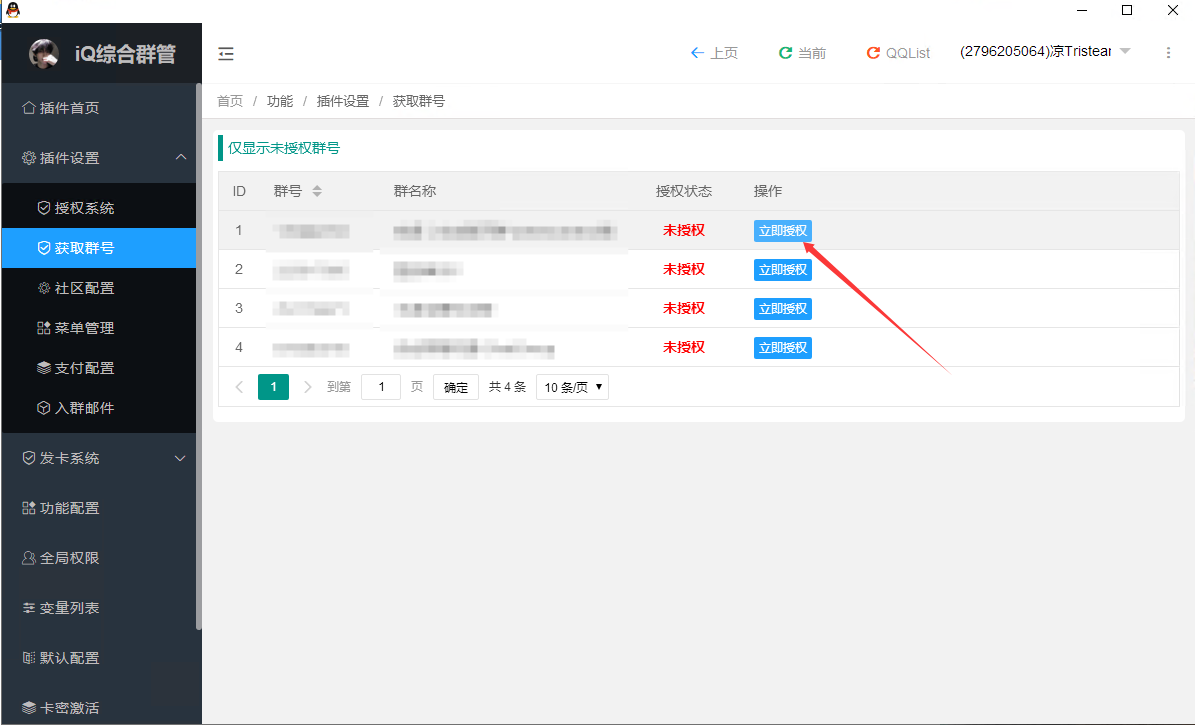Select 社区配置 in the sidebar menu
This screenshot has height=725, width=1195.
pos(84,288)
